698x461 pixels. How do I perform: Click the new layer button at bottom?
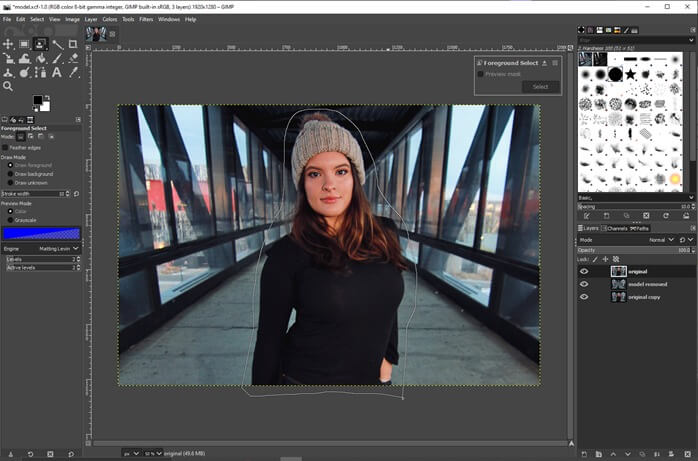coord(584,454)
